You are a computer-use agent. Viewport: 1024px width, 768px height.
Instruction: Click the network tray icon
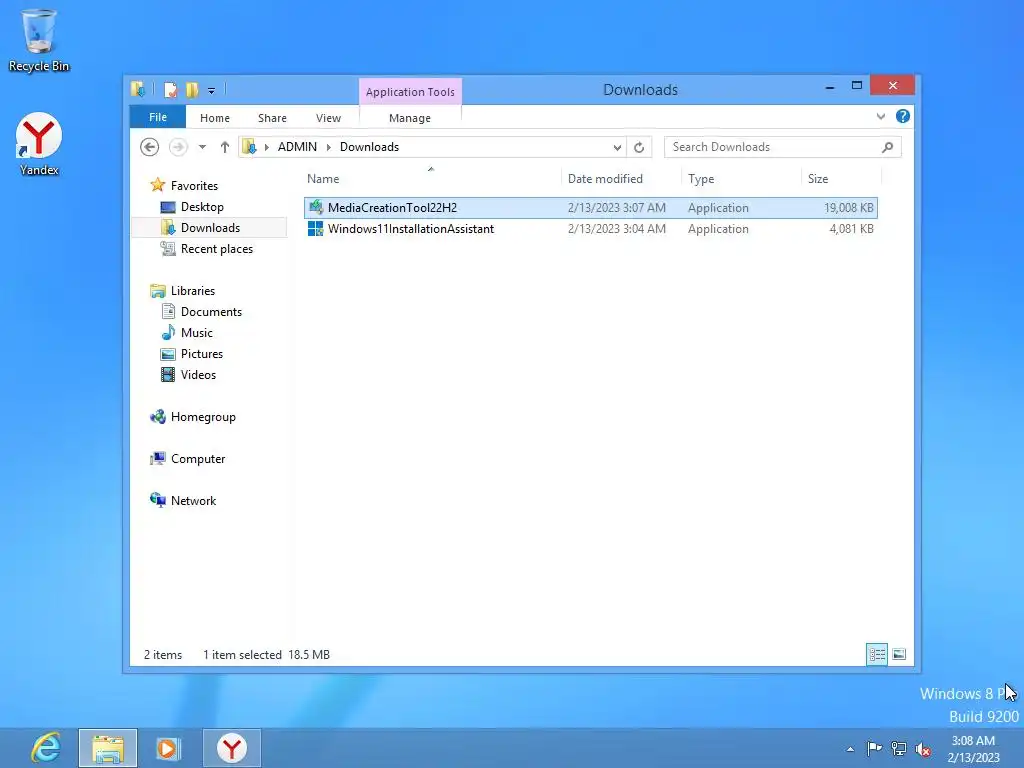[x=899, y=748]
